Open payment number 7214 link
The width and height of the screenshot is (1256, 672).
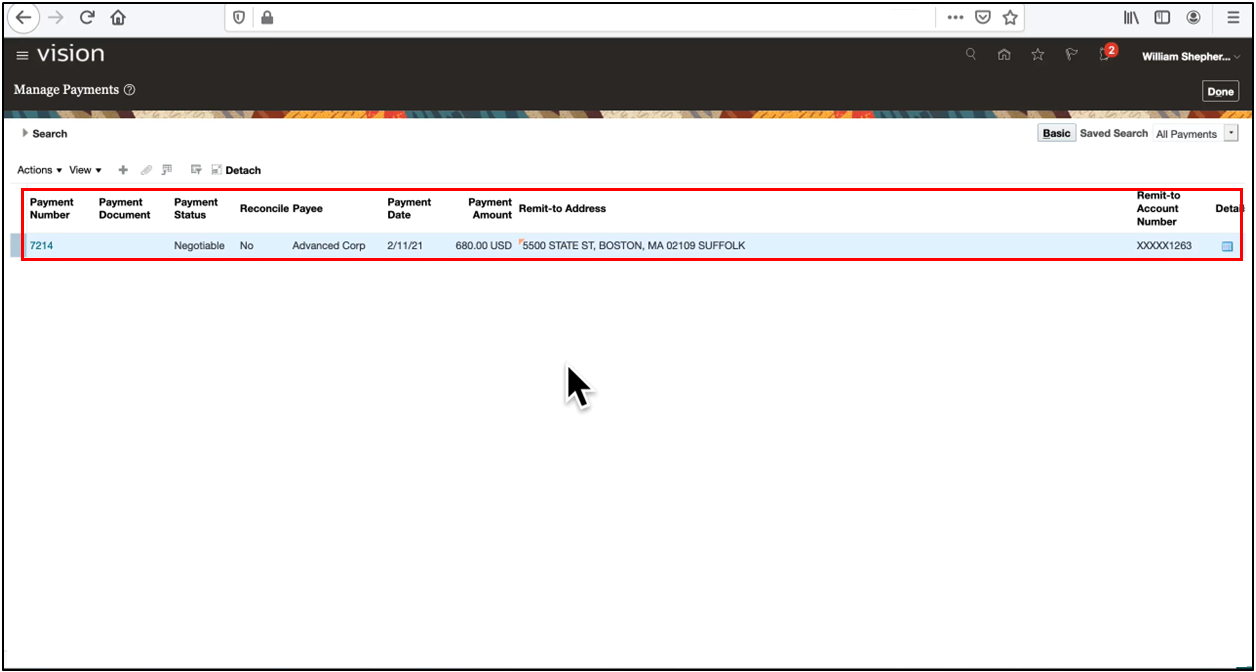pos(41,245)
